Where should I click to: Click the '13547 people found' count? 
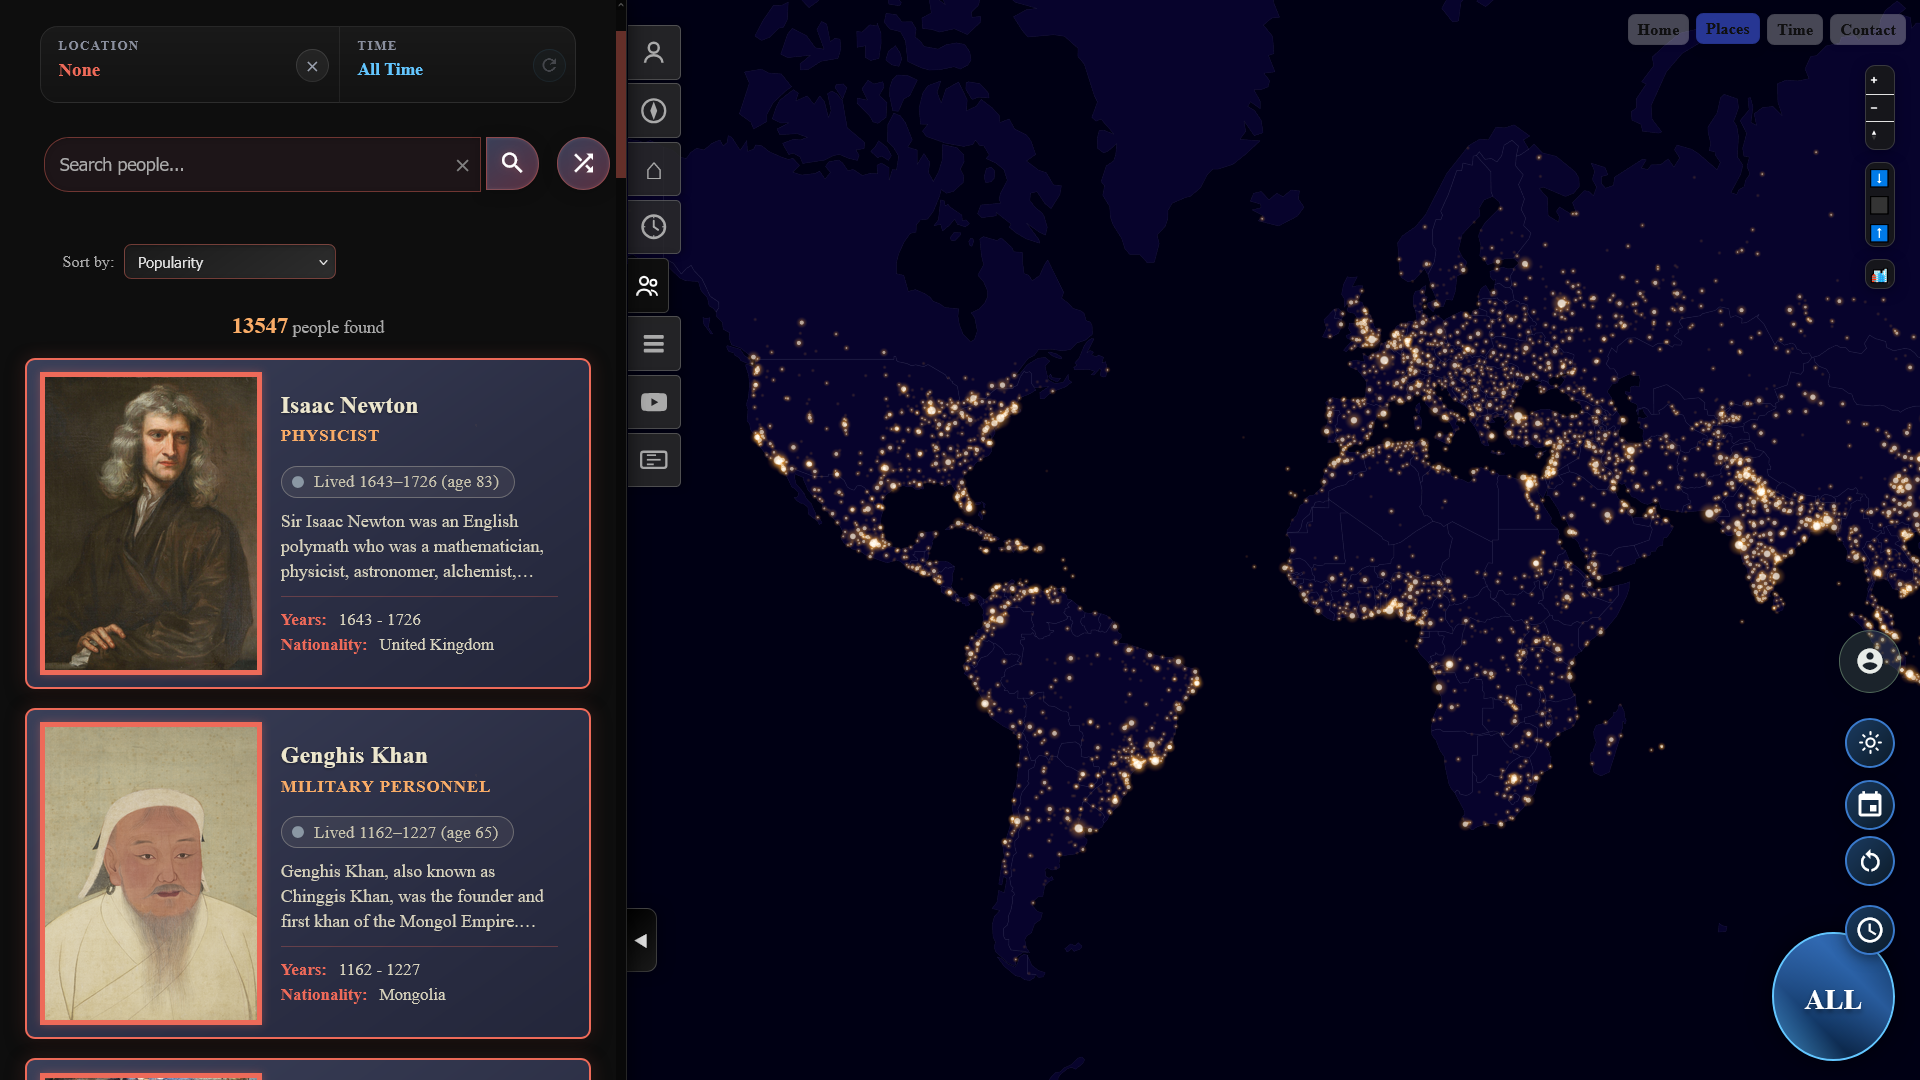(308, 326)
